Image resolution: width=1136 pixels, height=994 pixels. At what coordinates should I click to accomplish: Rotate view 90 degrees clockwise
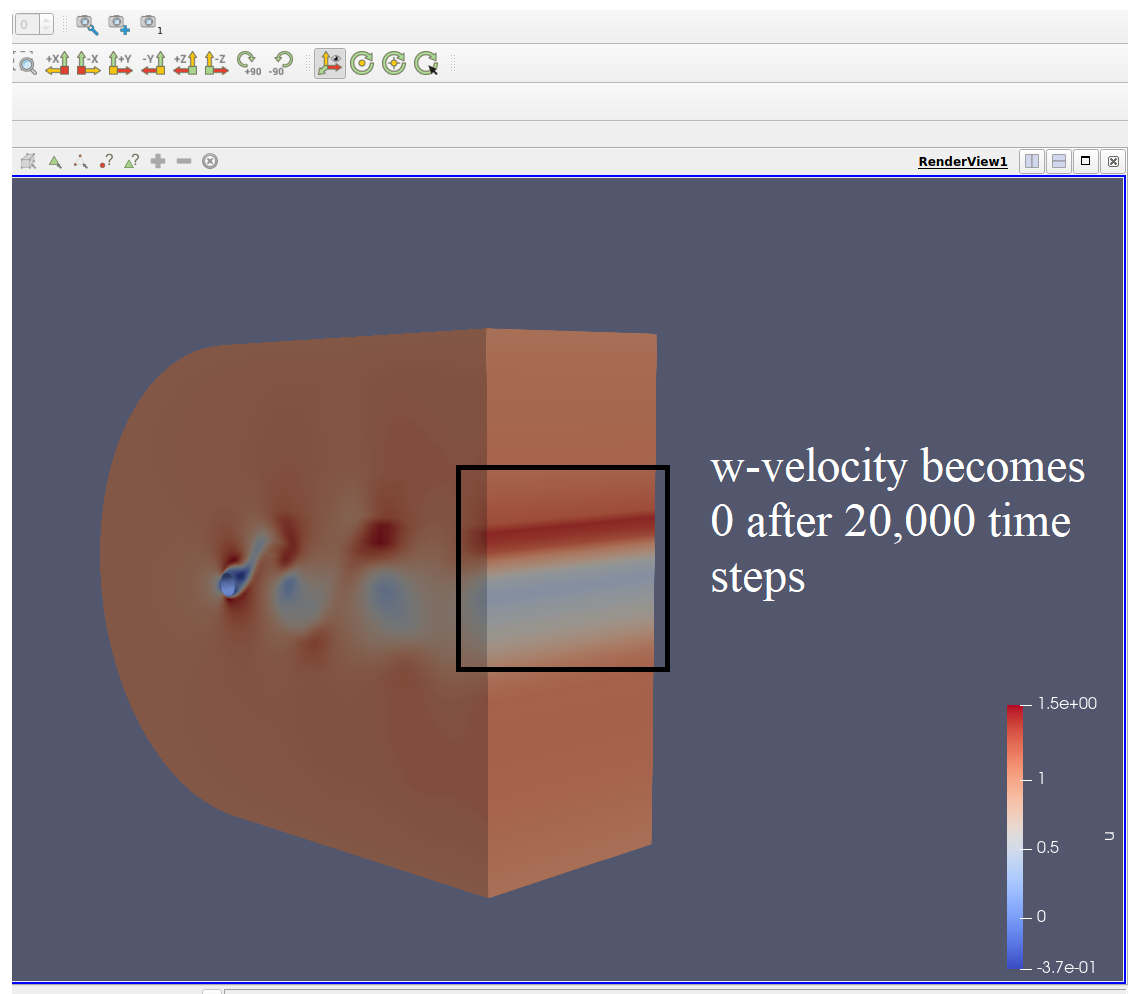248,64
